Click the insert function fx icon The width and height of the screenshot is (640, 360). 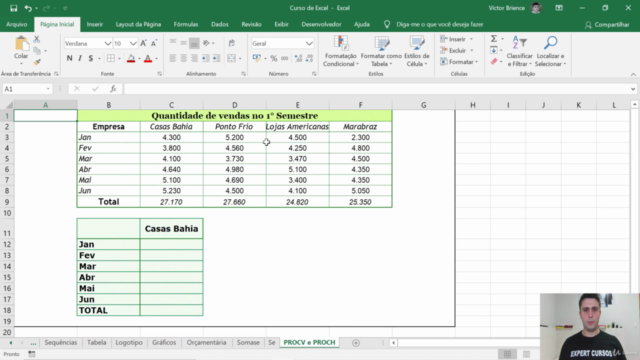click(113, 89)
